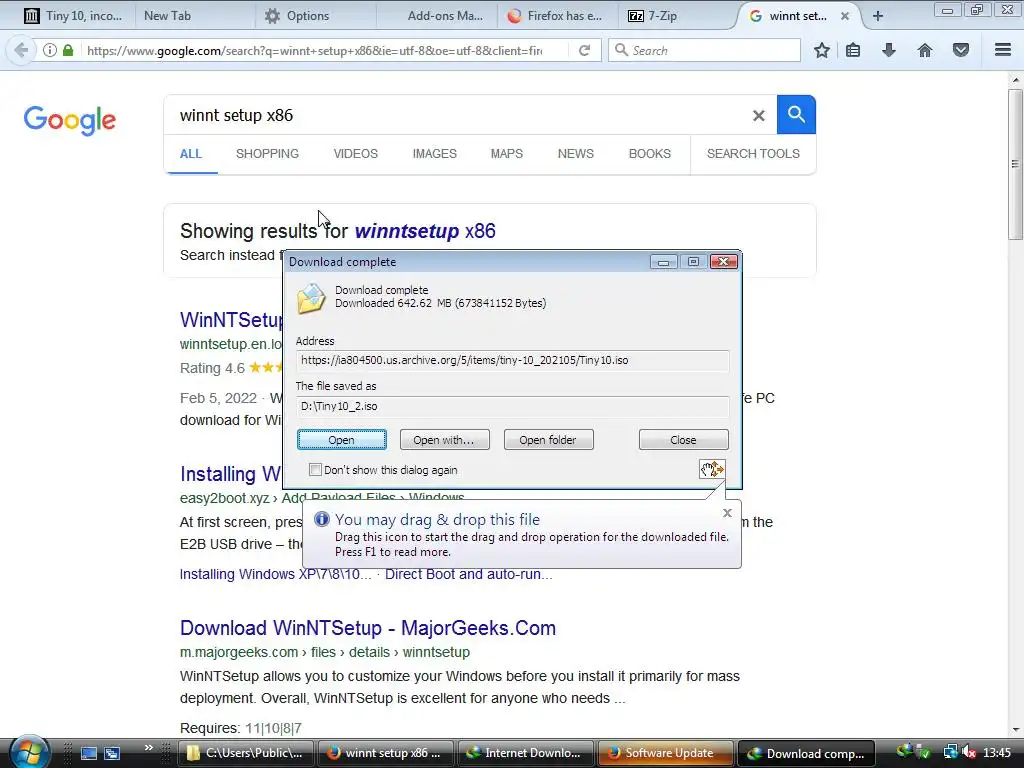
Task: Click Open folder button
Action: (x=548, y=440)
